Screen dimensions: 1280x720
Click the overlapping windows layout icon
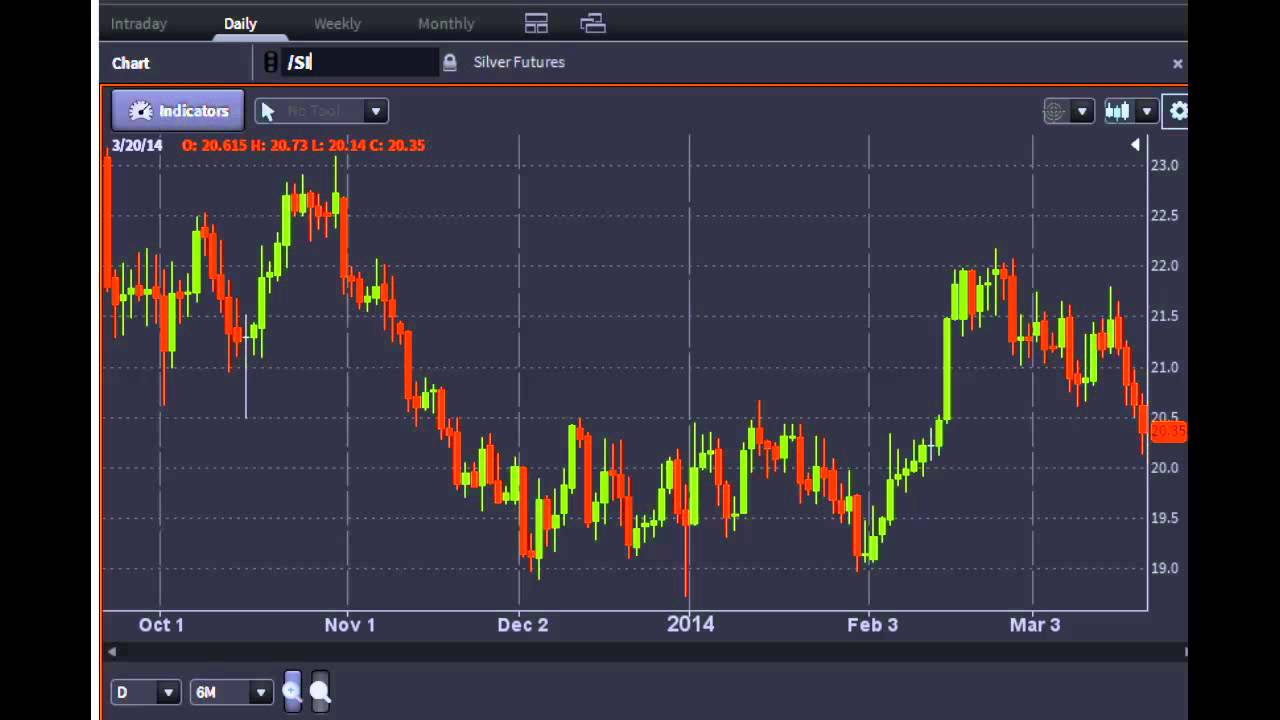click(593, 23)
